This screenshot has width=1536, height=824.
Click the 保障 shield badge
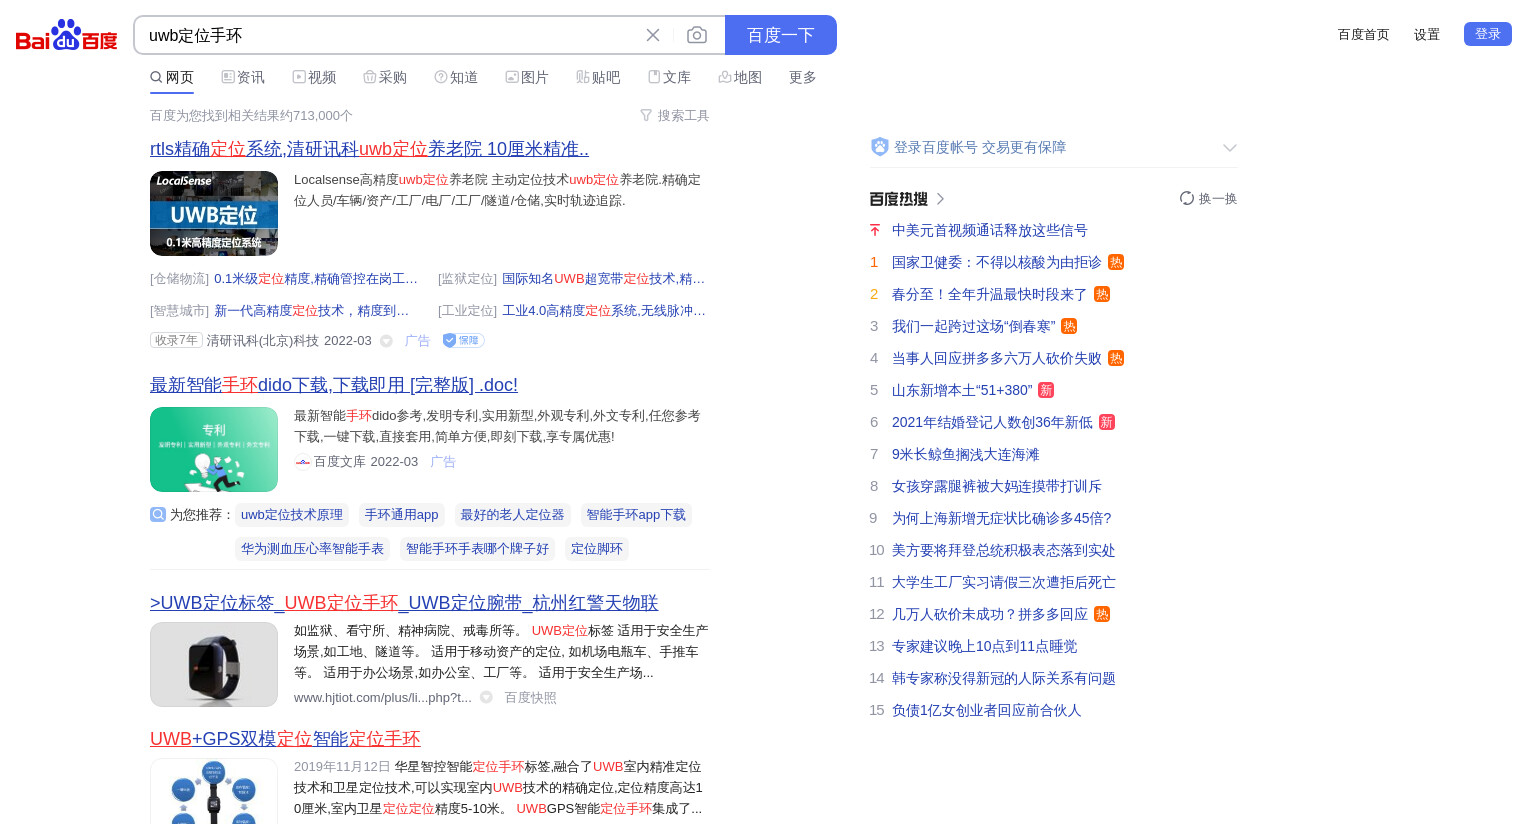[463, 341]
